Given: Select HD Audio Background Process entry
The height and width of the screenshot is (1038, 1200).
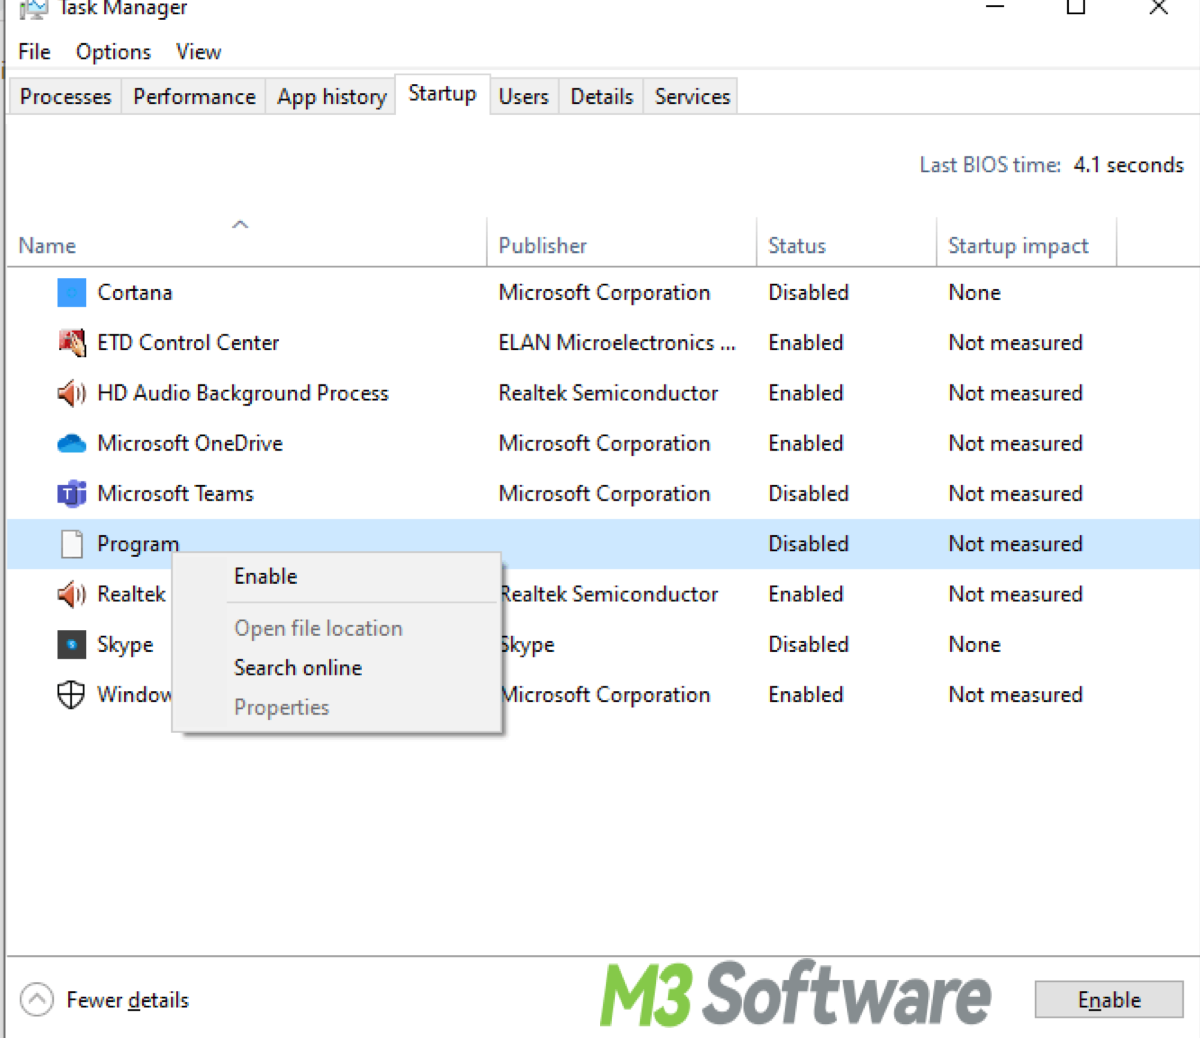Looking at the screenshot, I should coord(243,393).
